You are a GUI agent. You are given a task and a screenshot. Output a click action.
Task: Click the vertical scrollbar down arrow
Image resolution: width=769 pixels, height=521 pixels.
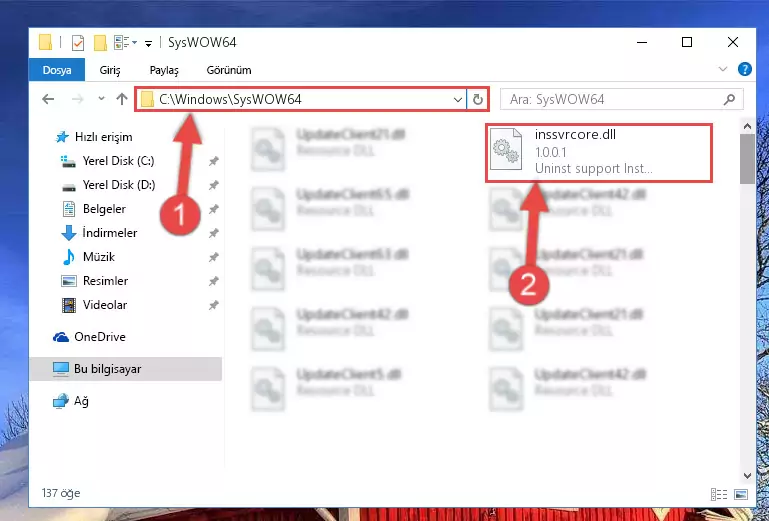tap(747, 475)
